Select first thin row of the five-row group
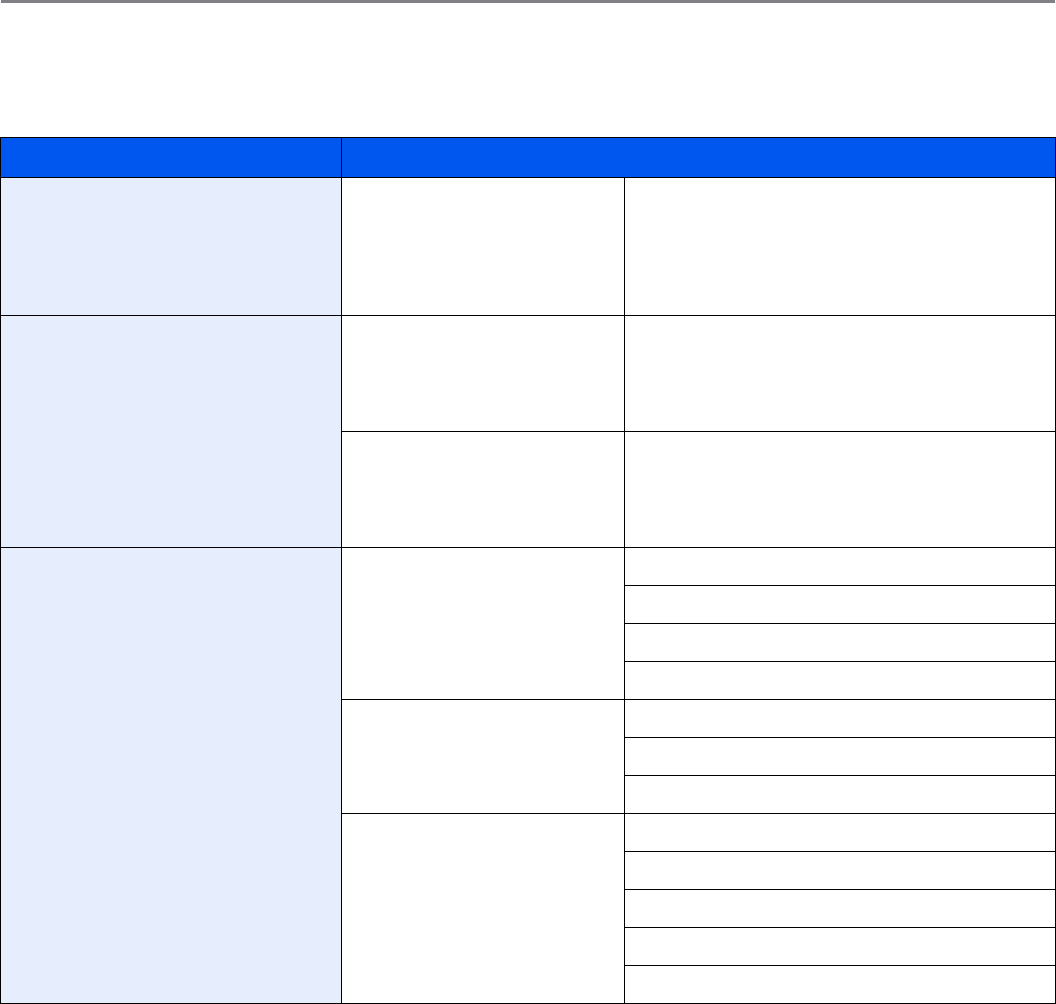 tap(839, 832)
